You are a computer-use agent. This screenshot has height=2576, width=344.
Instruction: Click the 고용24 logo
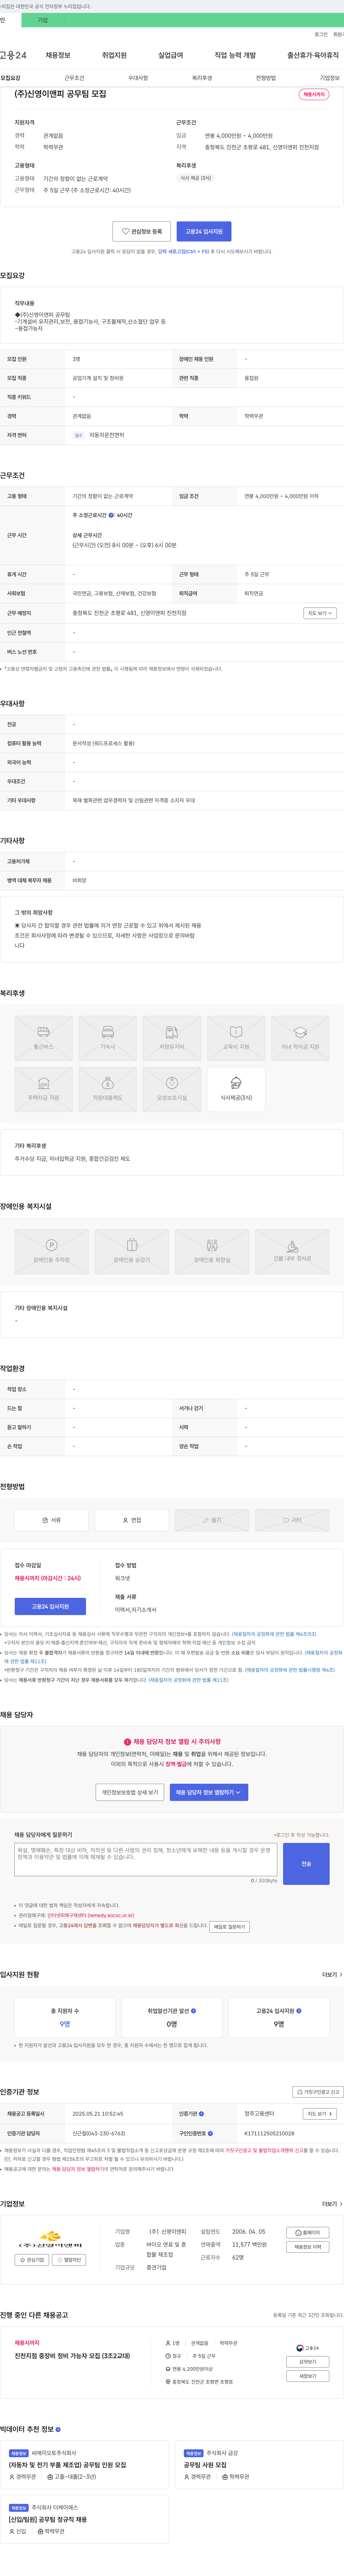click(13, 55)
